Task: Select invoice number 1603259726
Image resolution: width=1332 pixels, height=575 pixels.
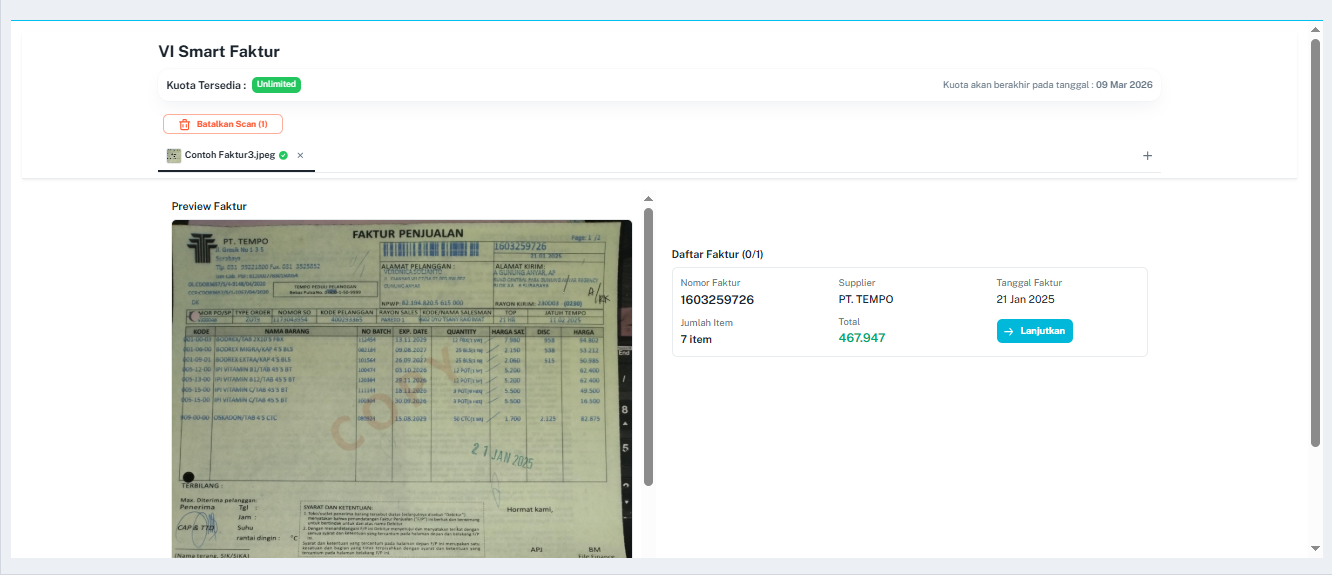Action: click(x=717, y=300)
